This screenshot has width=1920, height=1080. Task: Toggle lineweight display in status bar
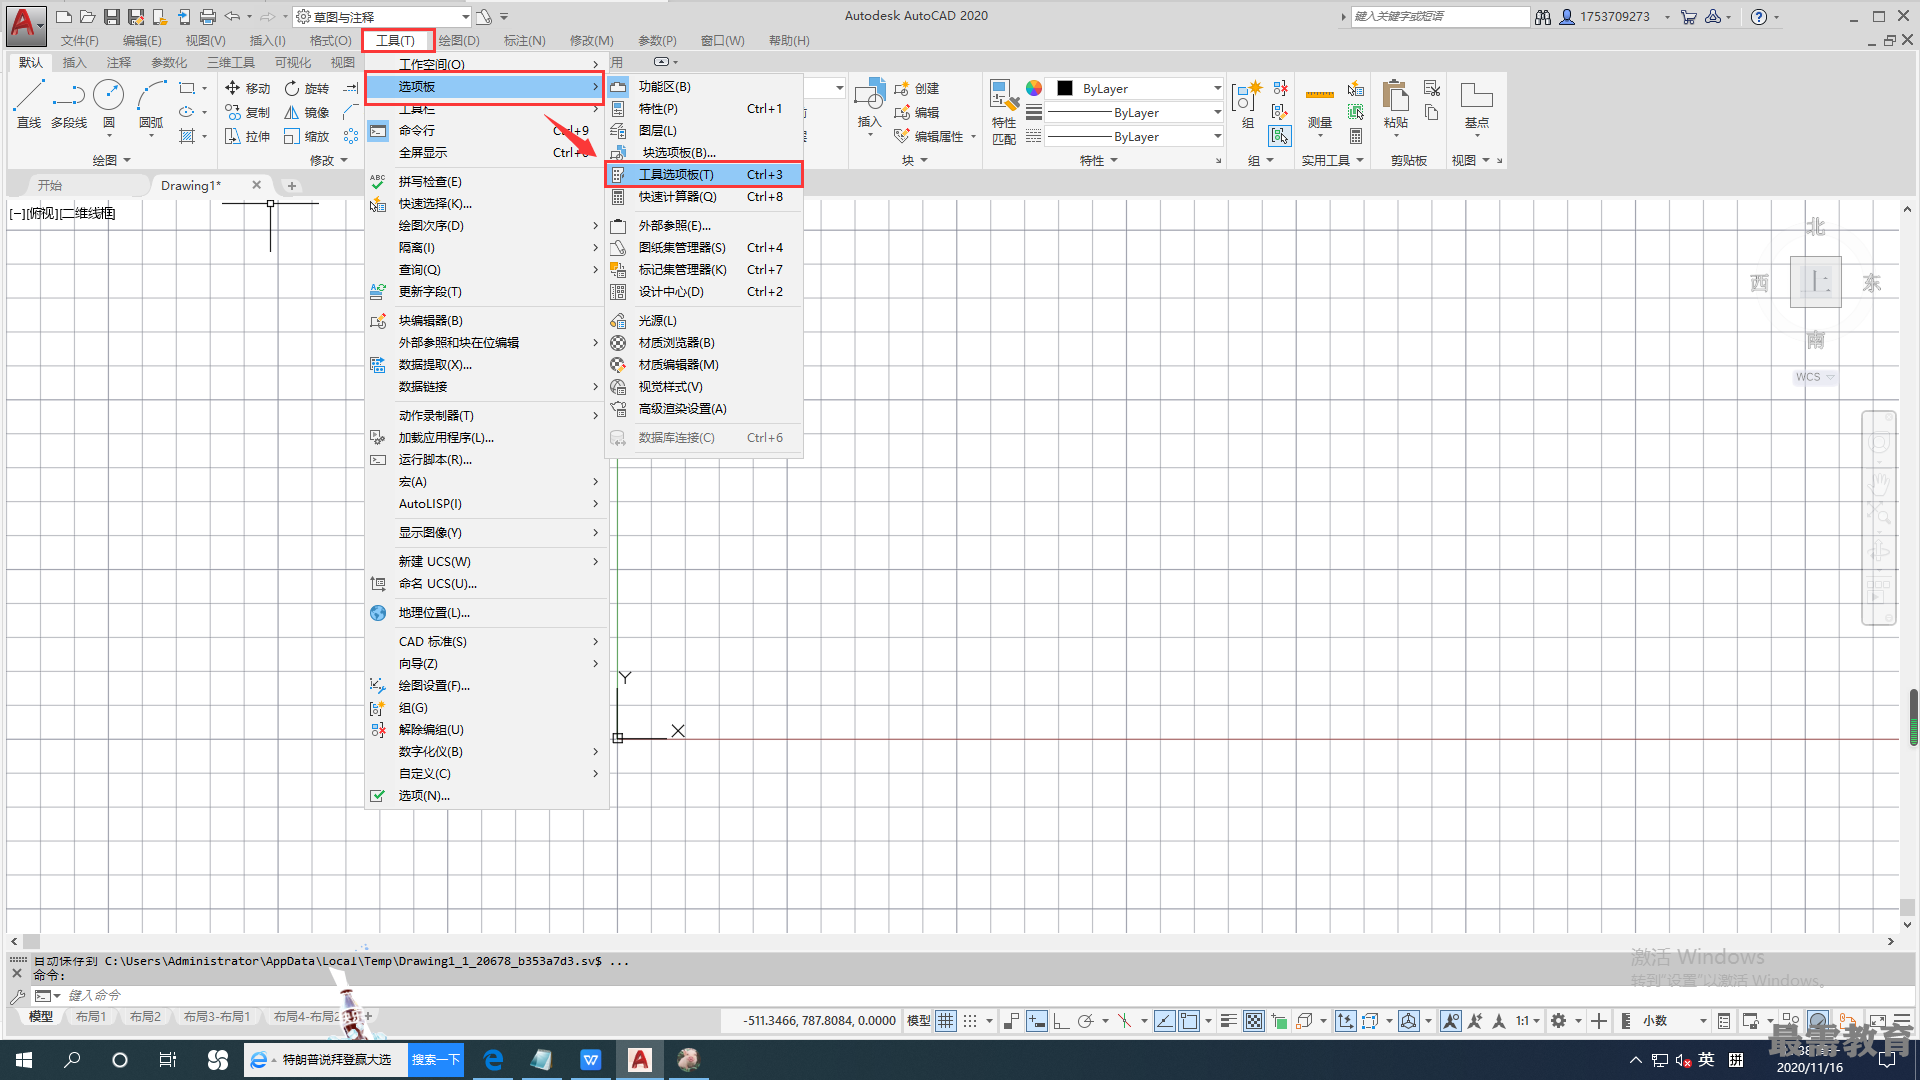click(1229, 1021)
